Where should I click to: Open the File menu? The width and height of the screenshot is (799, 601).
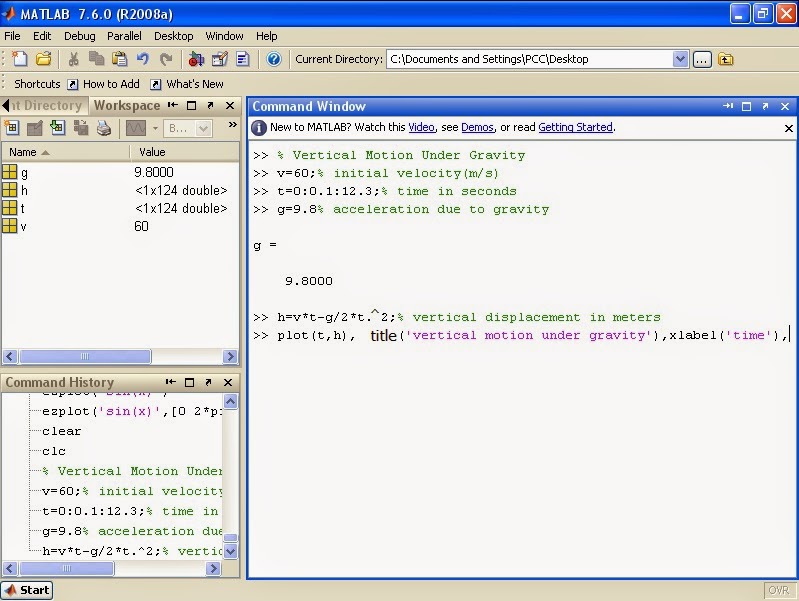point(12,36)
